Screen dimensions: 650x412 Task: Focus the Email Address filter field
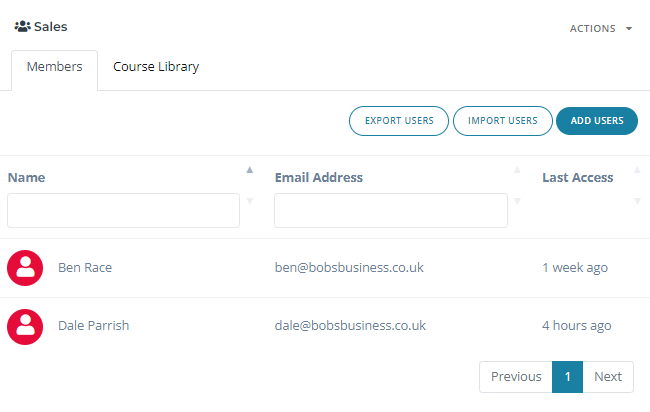tap(391, 210)
